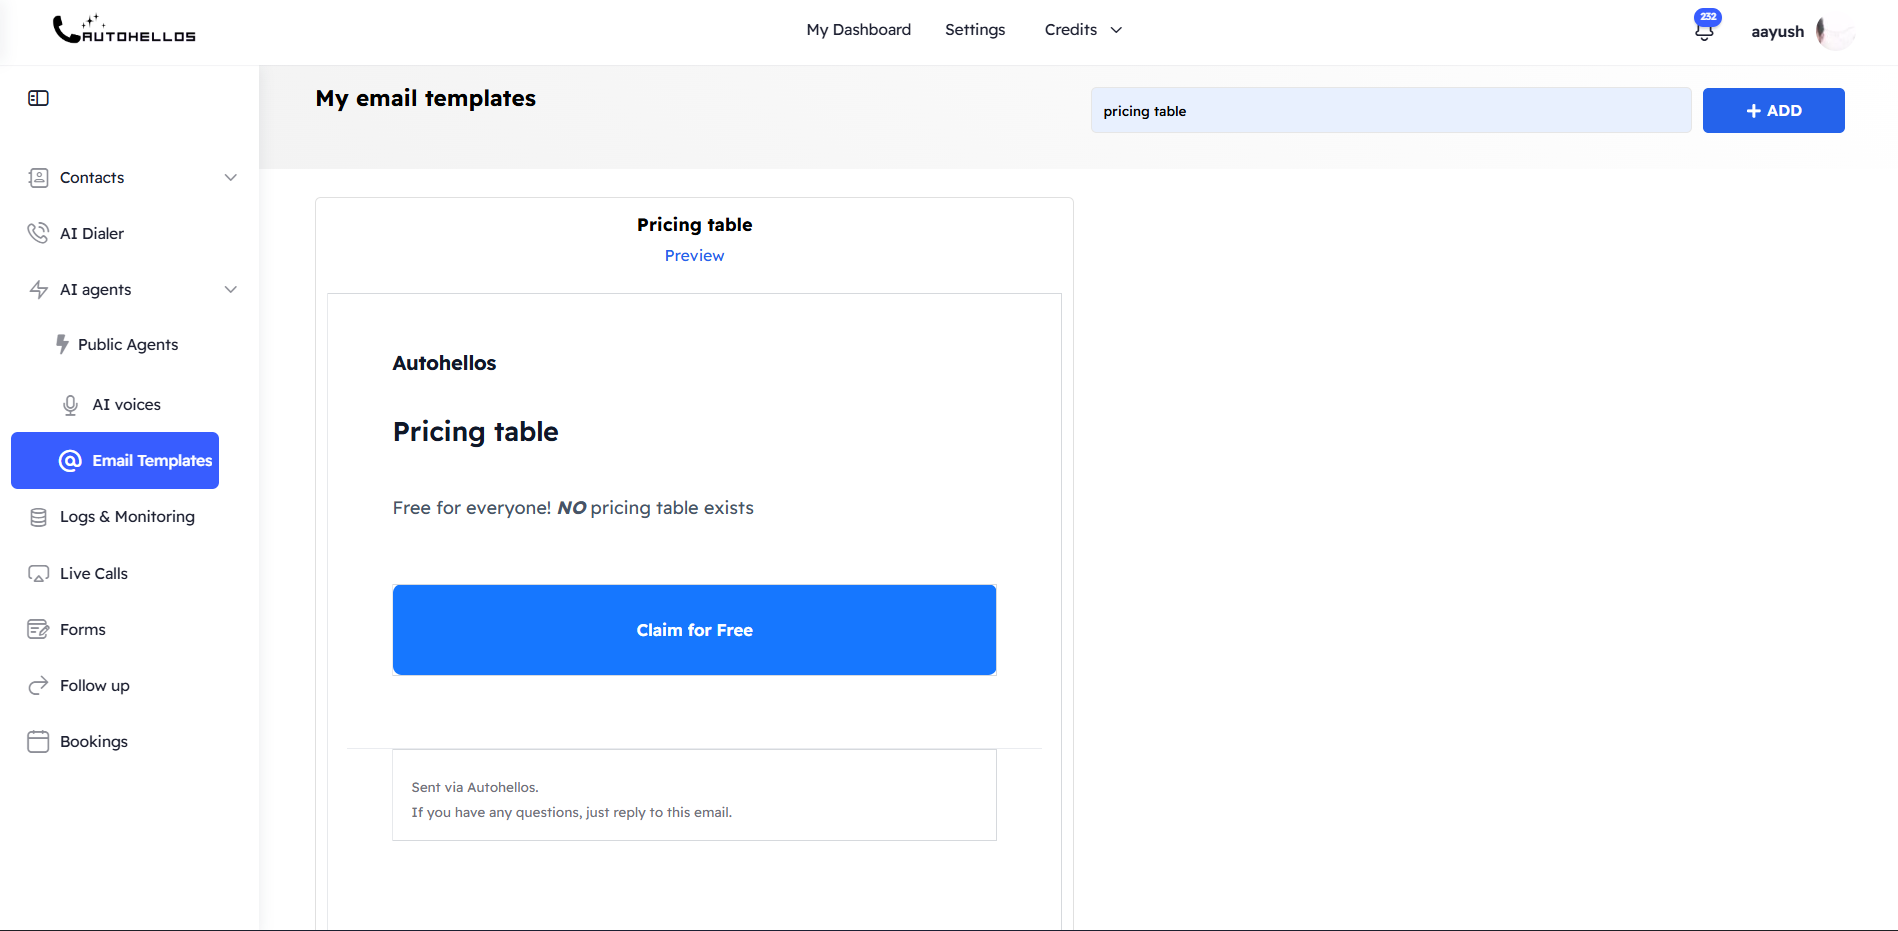The image size is (1898, 931).
Task: Click the AI voices microphone icon
Action: (70, 405)
